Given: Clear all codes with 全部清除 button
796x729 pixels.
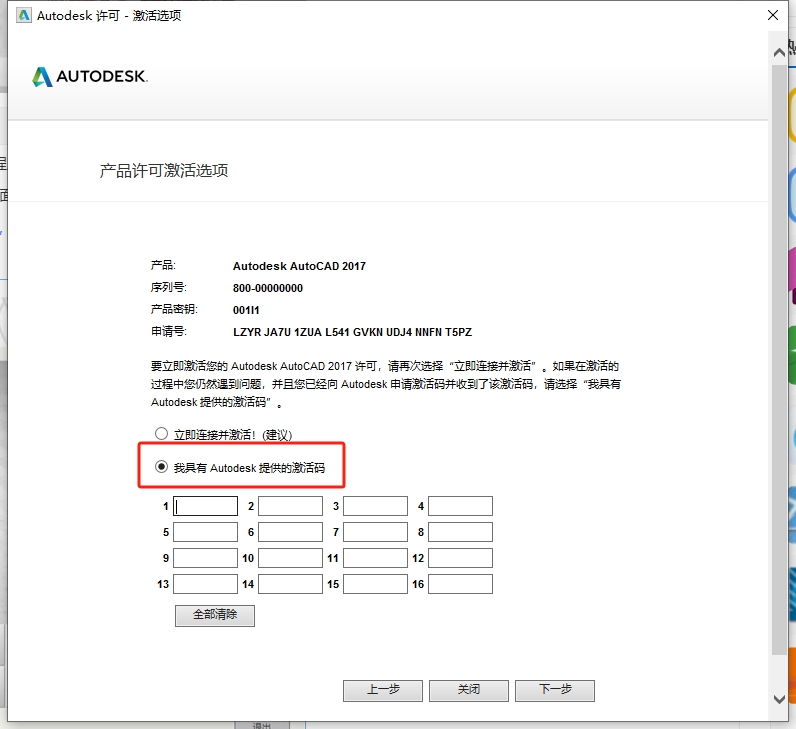Looking at the screenshot, I should 215,615.
